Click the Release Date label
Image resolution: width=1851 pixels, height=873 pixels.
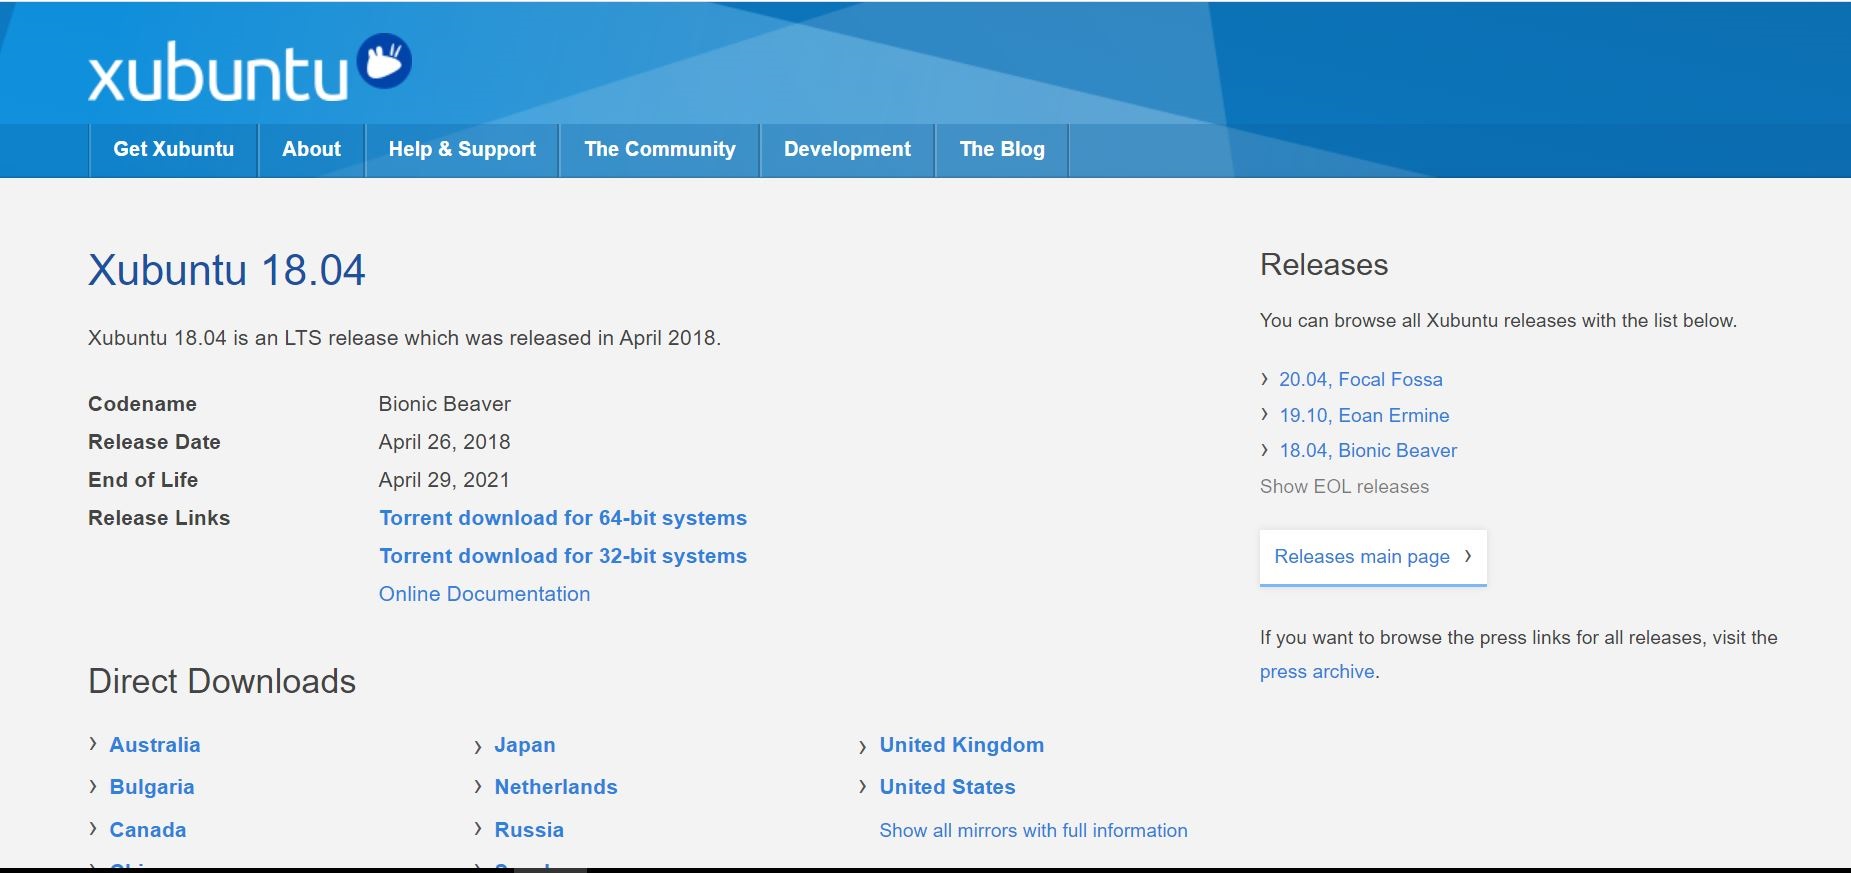pyautogui.click(x=154, y=442)
